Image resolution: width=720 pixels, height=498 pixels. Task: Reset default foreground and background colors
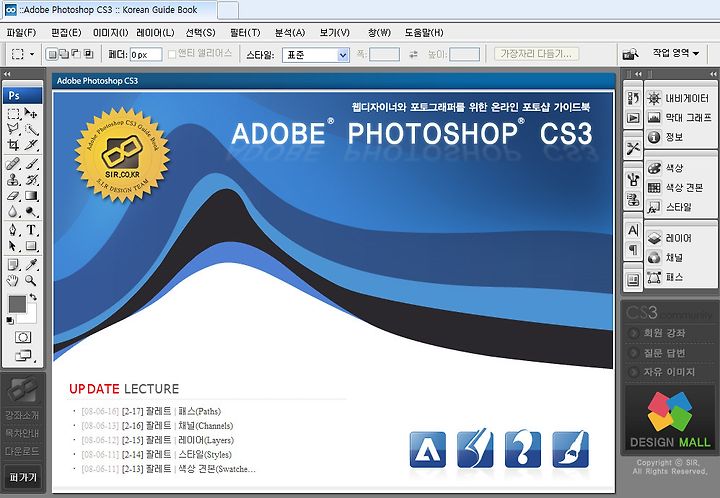[x=11, y=320]
